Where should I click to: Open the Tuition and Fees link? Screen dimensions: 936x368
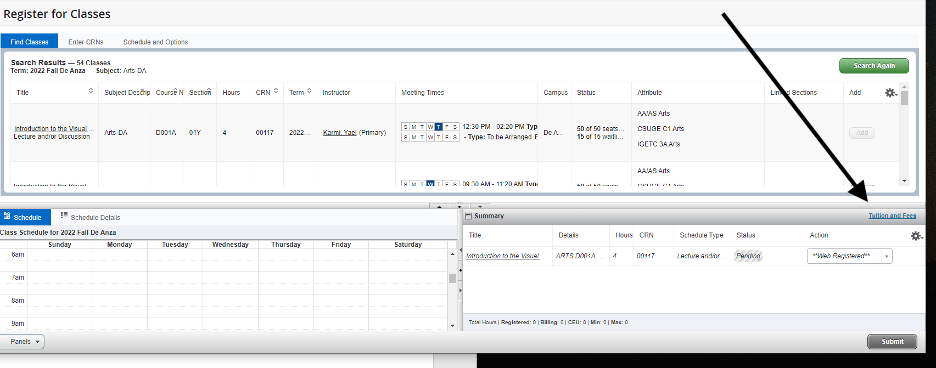pos(892,216)
